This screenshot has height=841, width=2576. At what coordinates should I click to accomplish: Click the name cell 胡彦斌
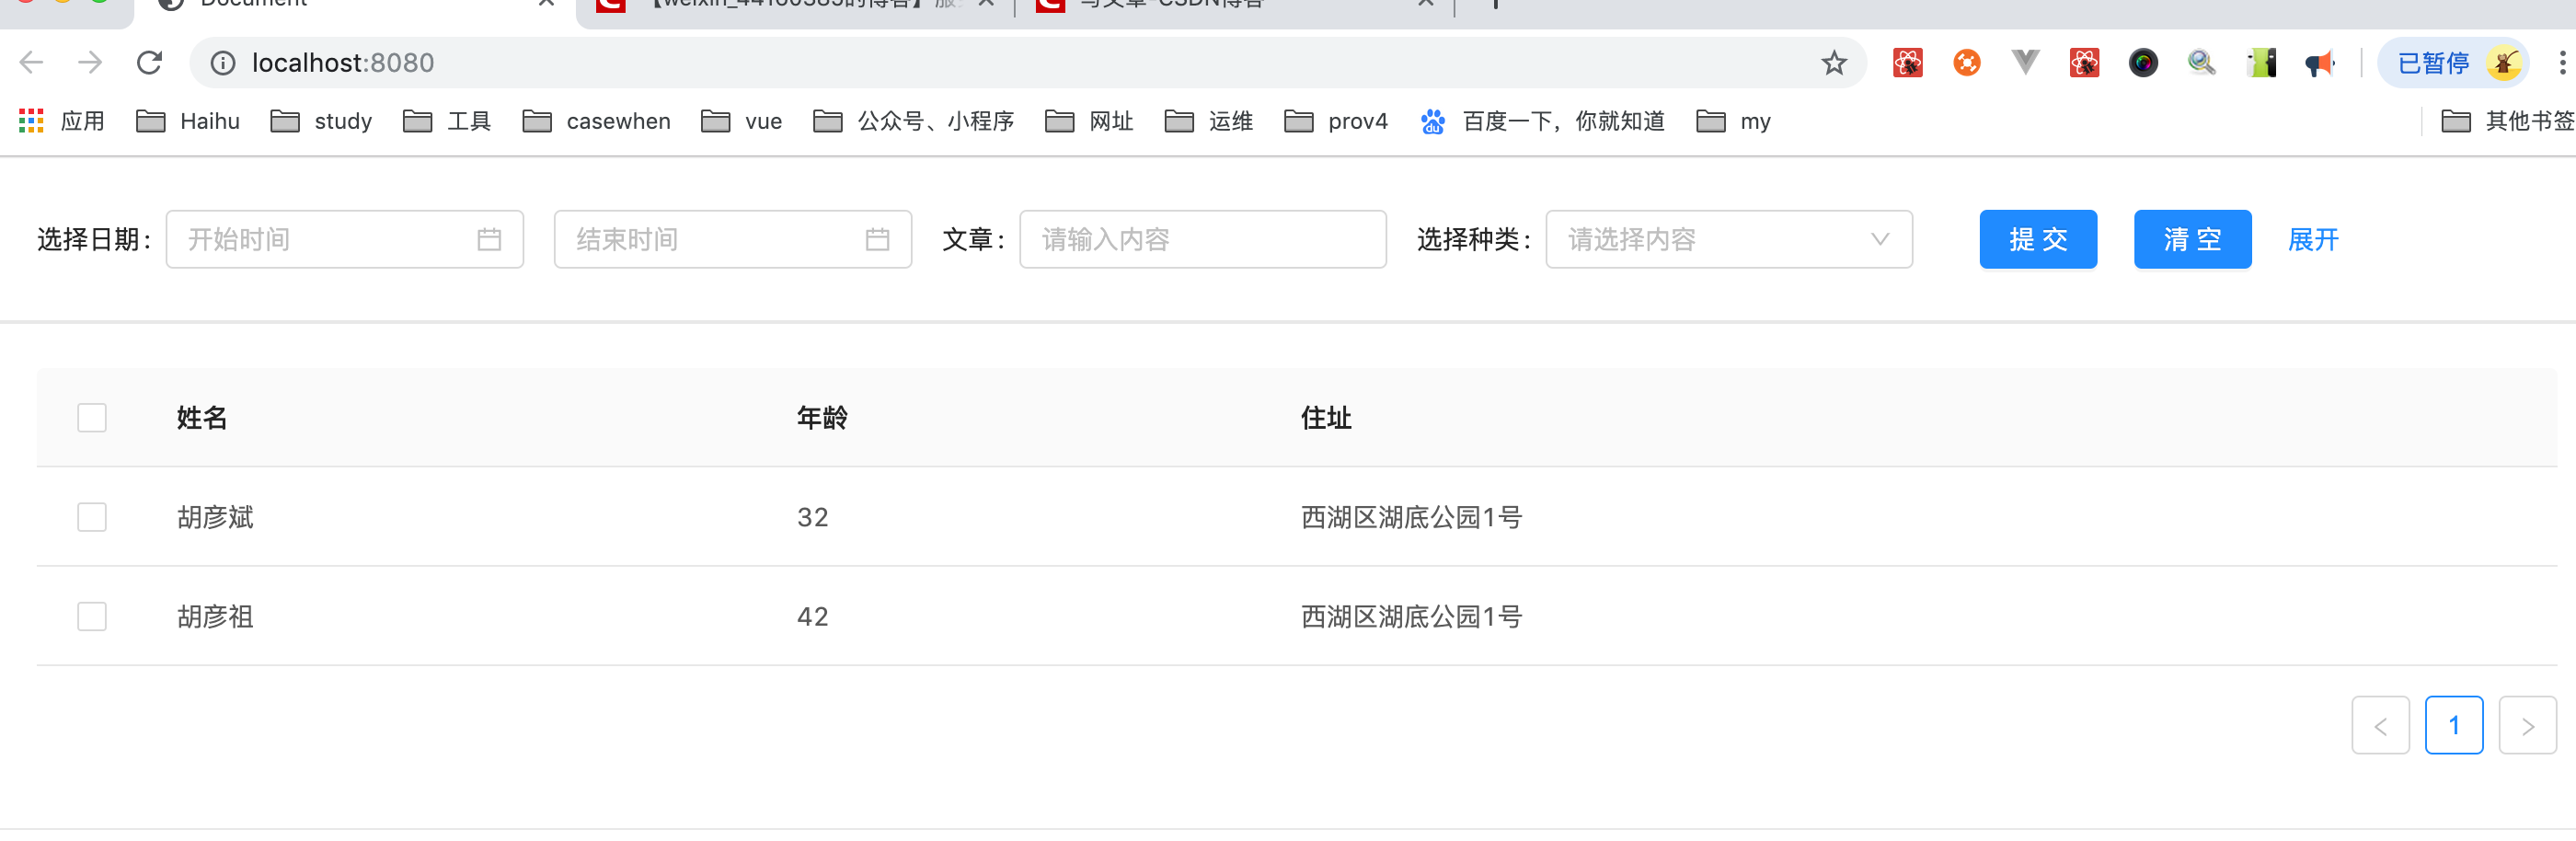pyautogui.click(x=215, y=516)
